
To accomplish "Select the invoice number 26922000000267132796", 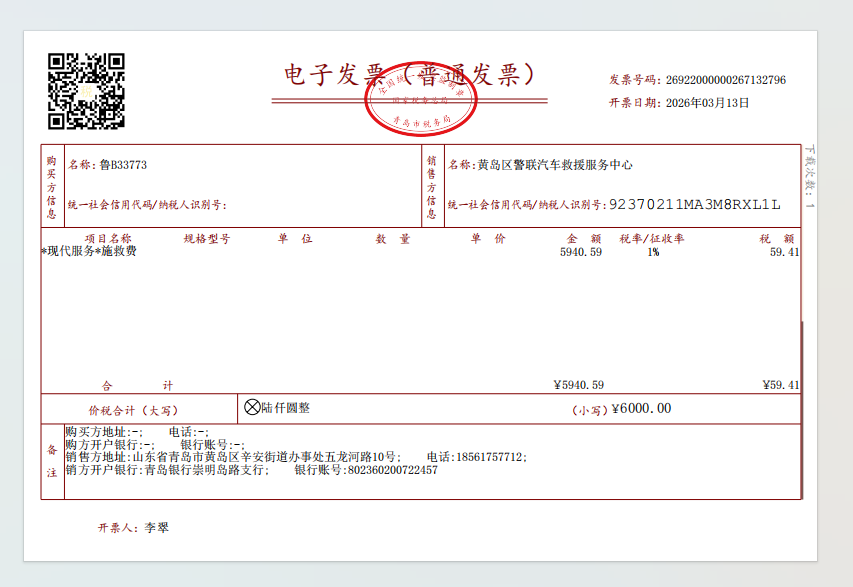I will tap(725, 80).
